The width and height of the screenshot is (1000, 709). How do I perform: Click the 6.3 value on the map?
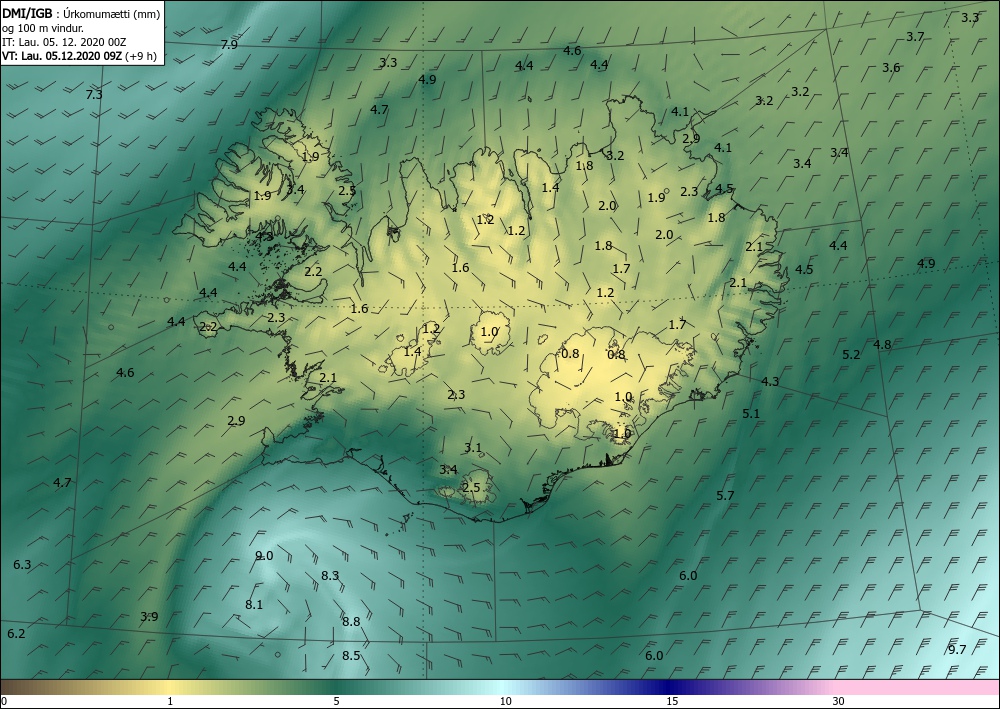tap(22, 564)
